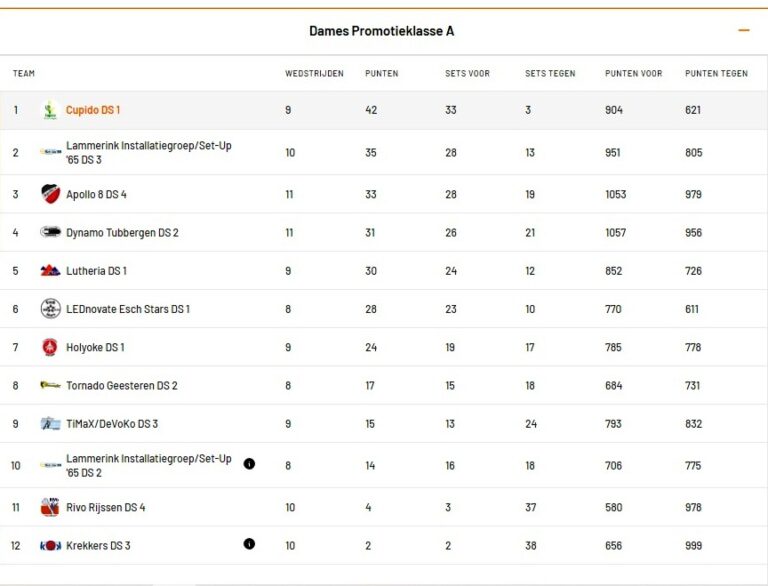
Task: Click the Wedstrijden column header
Action: tap(314, 73)
